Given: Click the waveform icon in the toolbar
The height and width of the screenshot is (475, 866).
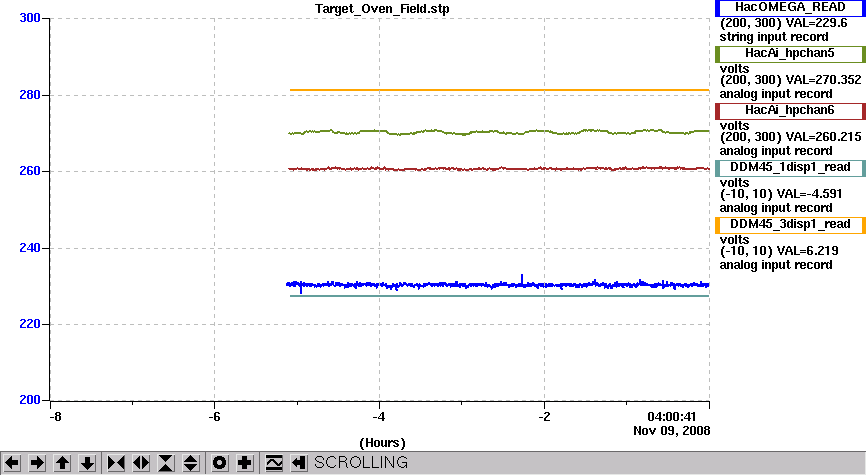Looking at the screenshot, I should tap(273, 463).
